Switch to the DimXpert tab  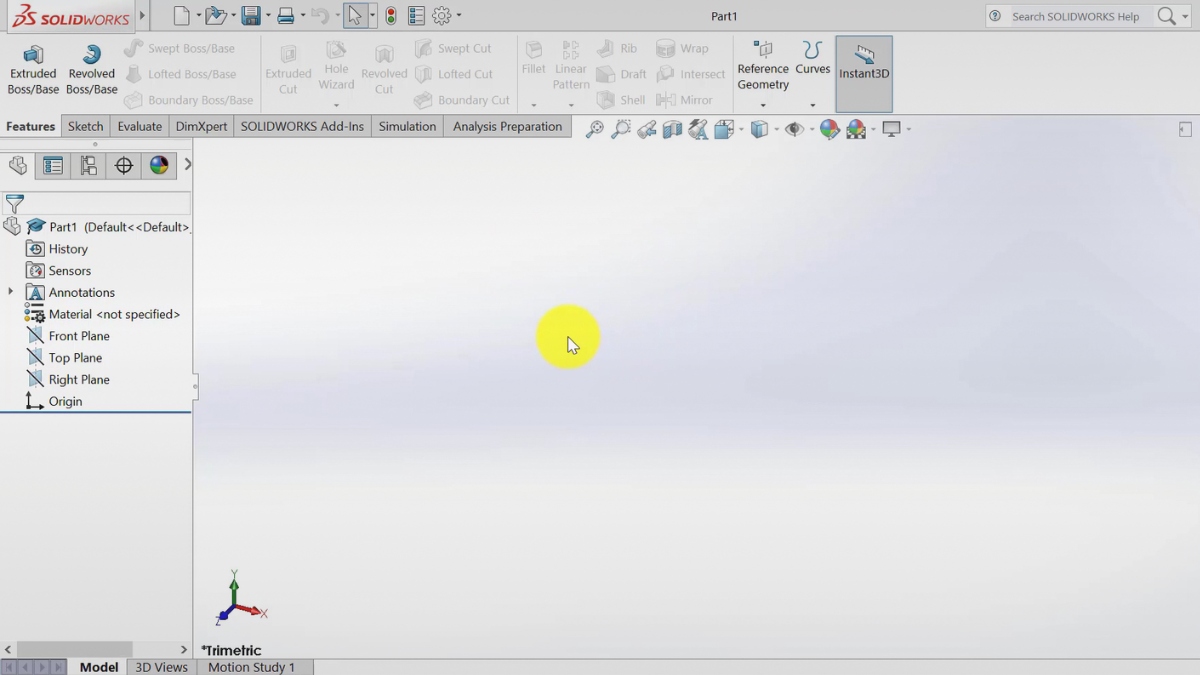coord(201,127)
